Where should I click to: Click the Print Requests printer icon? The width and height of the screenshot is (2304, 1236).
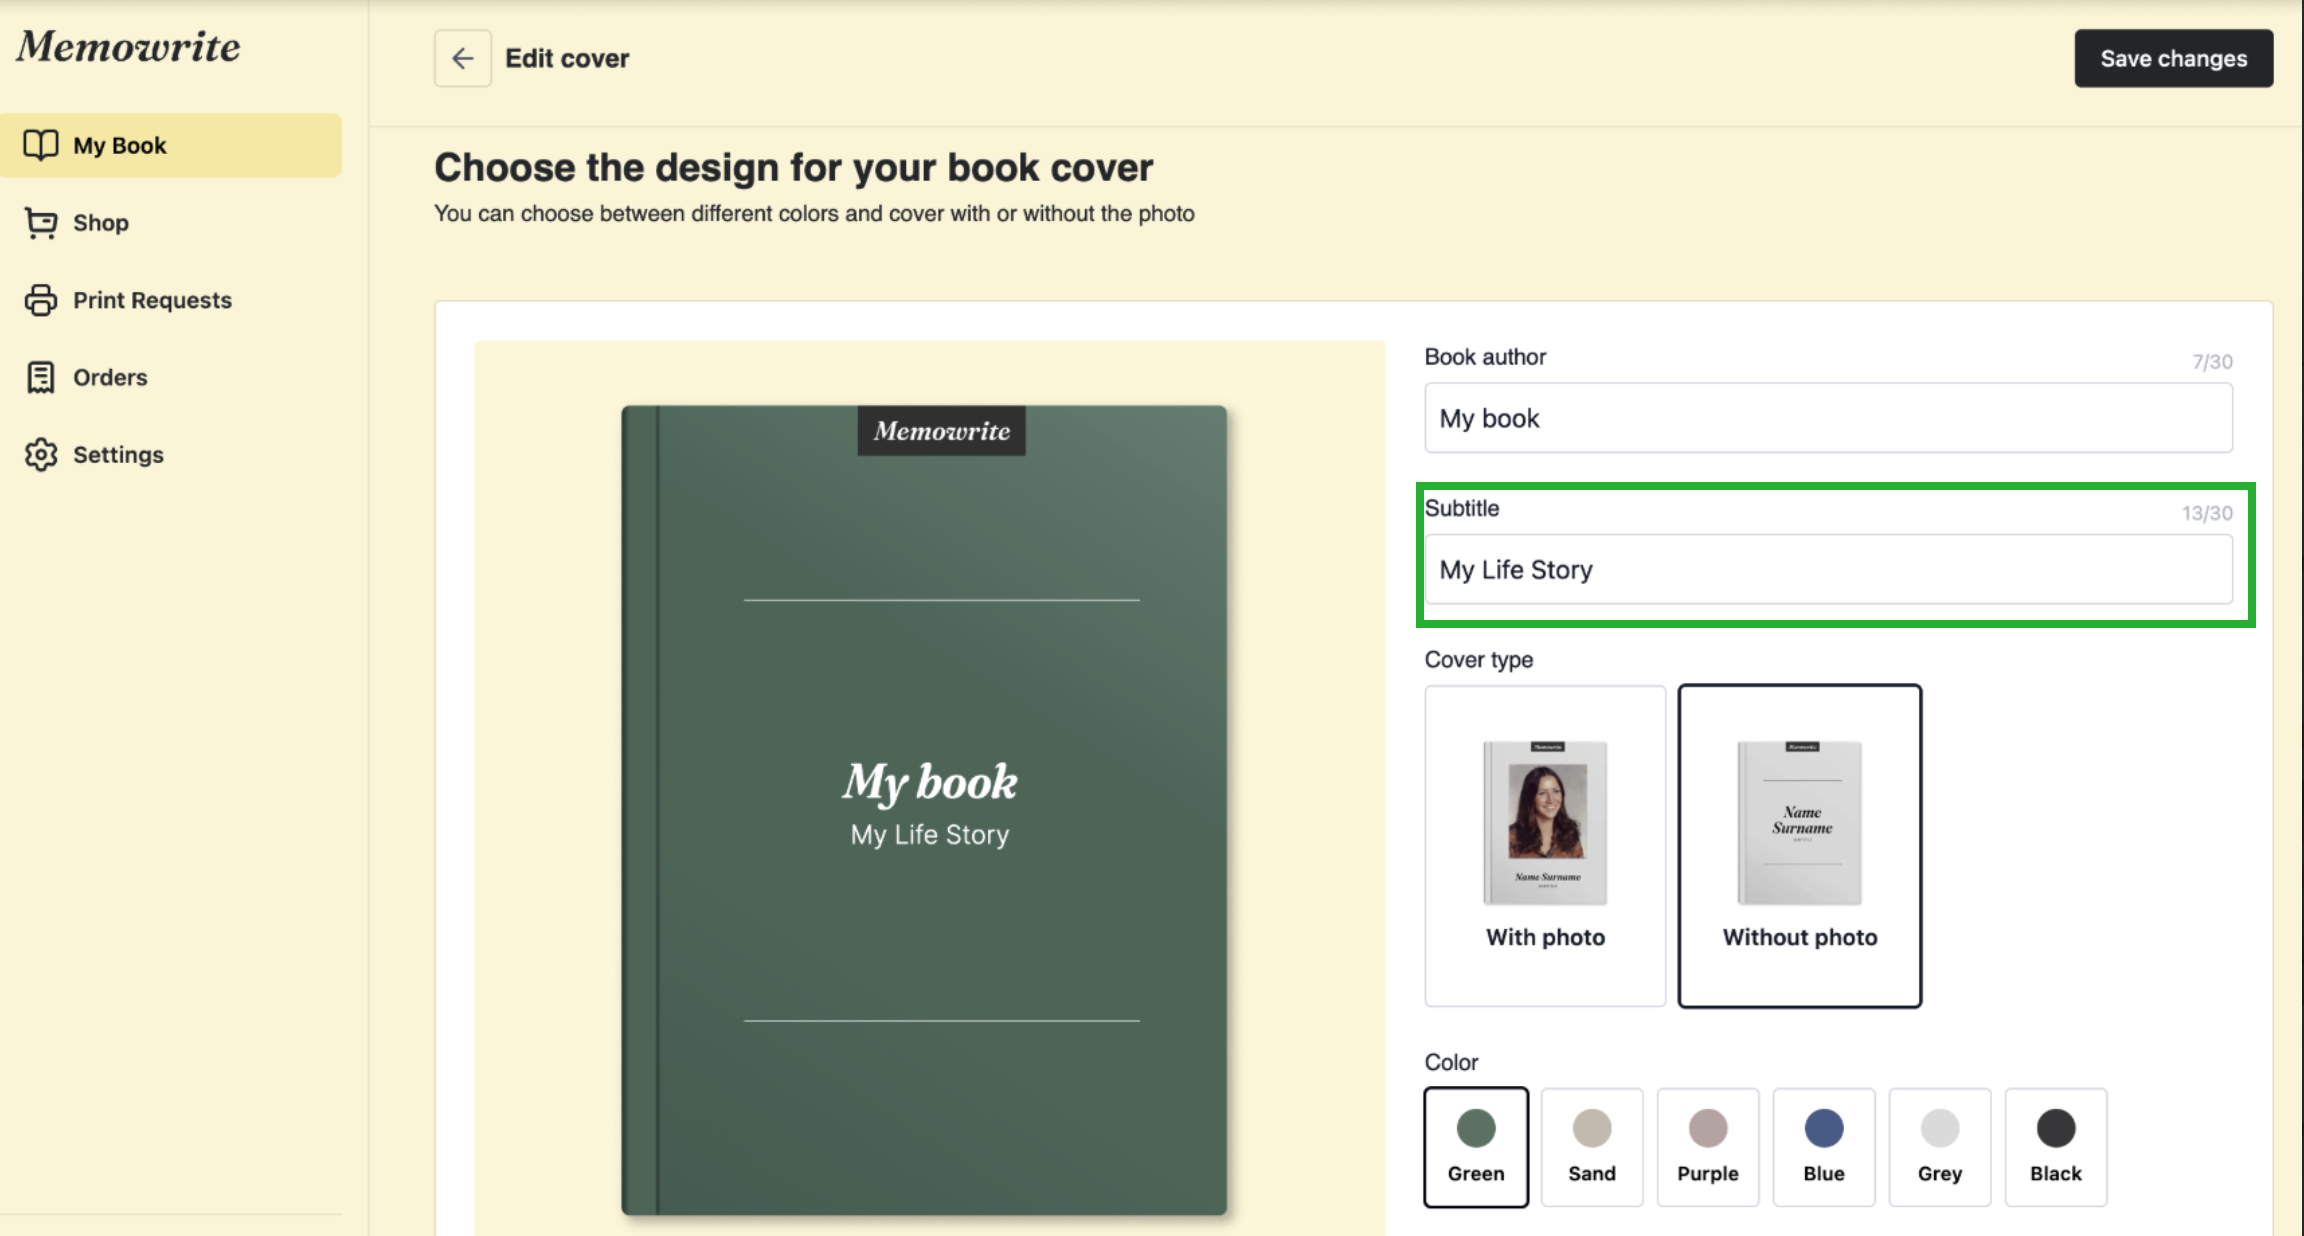pyautogui.click(x=41, y=300)
